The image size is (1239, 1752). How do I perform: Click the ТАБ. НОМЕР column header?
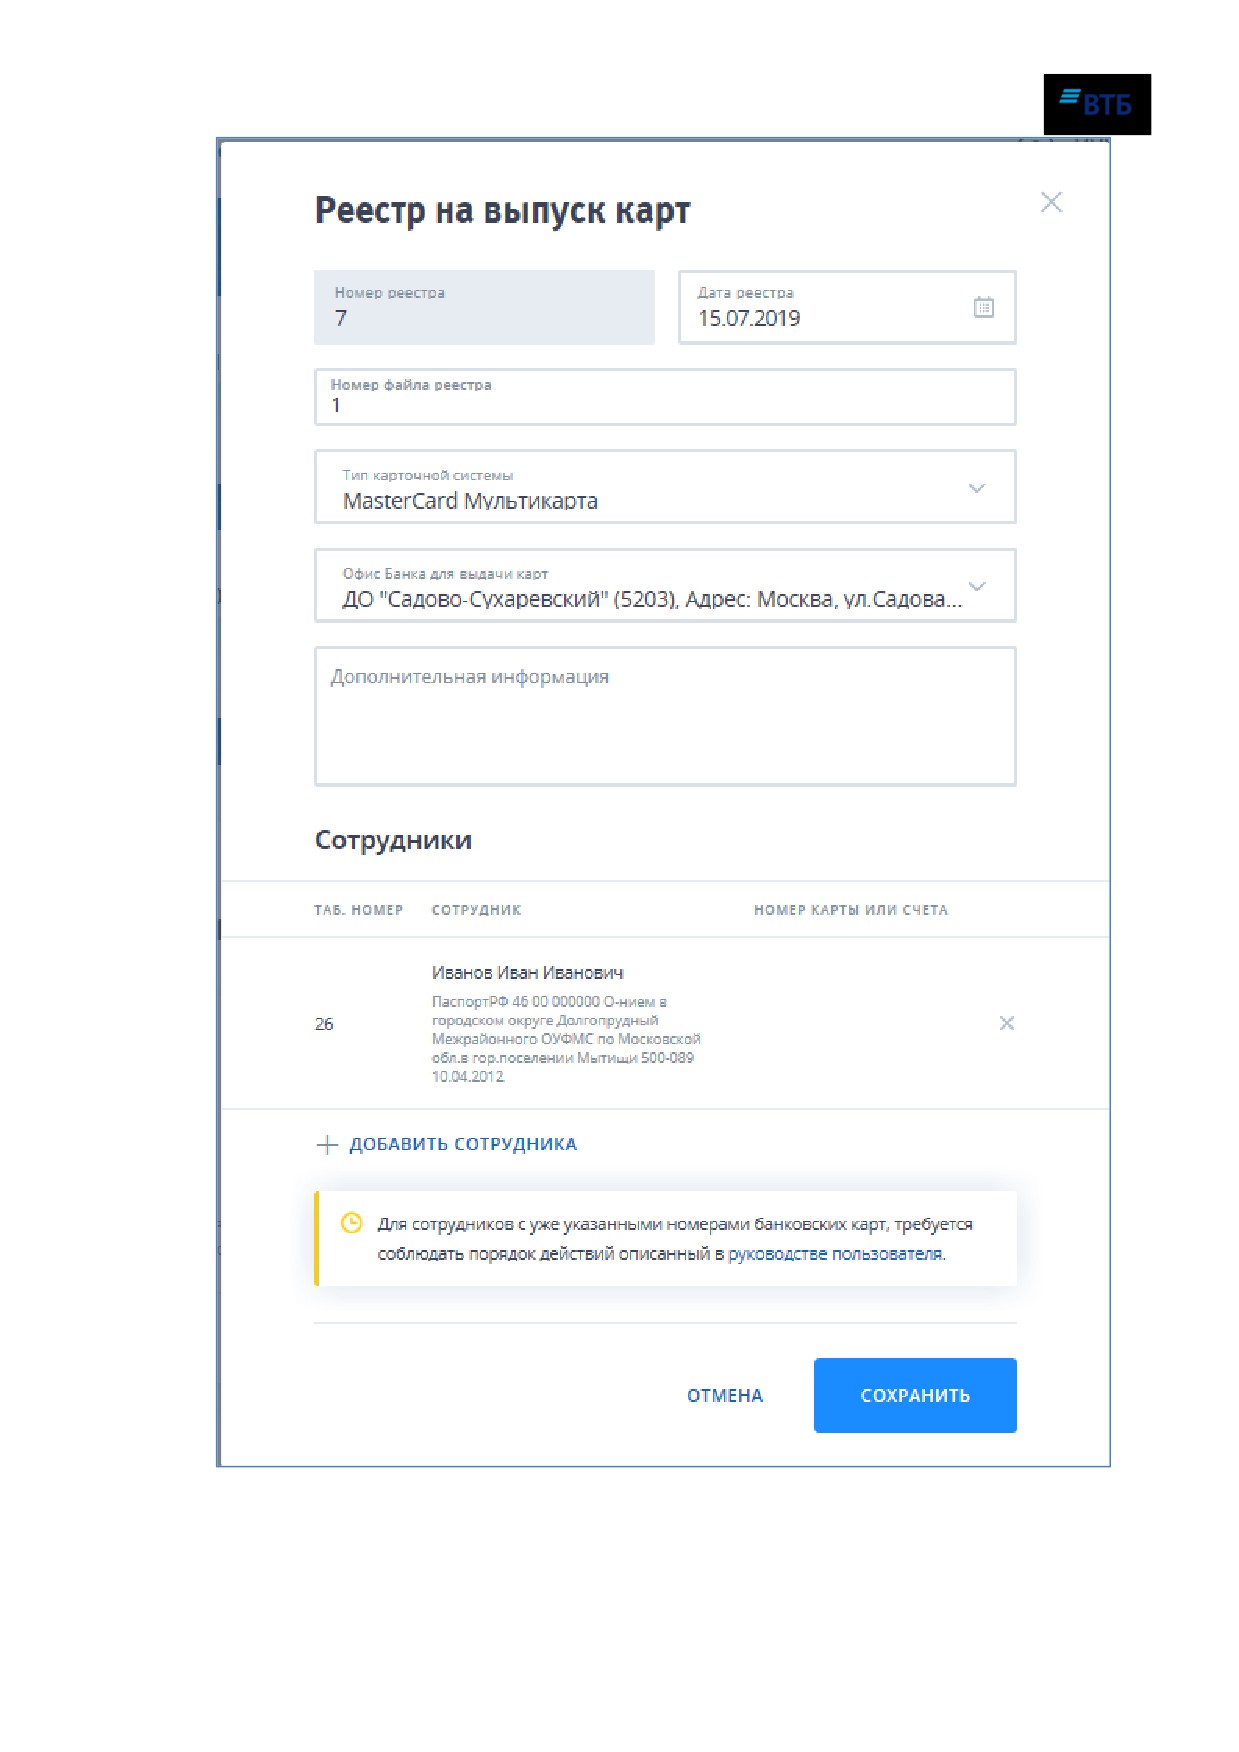(x=358, y=910)
